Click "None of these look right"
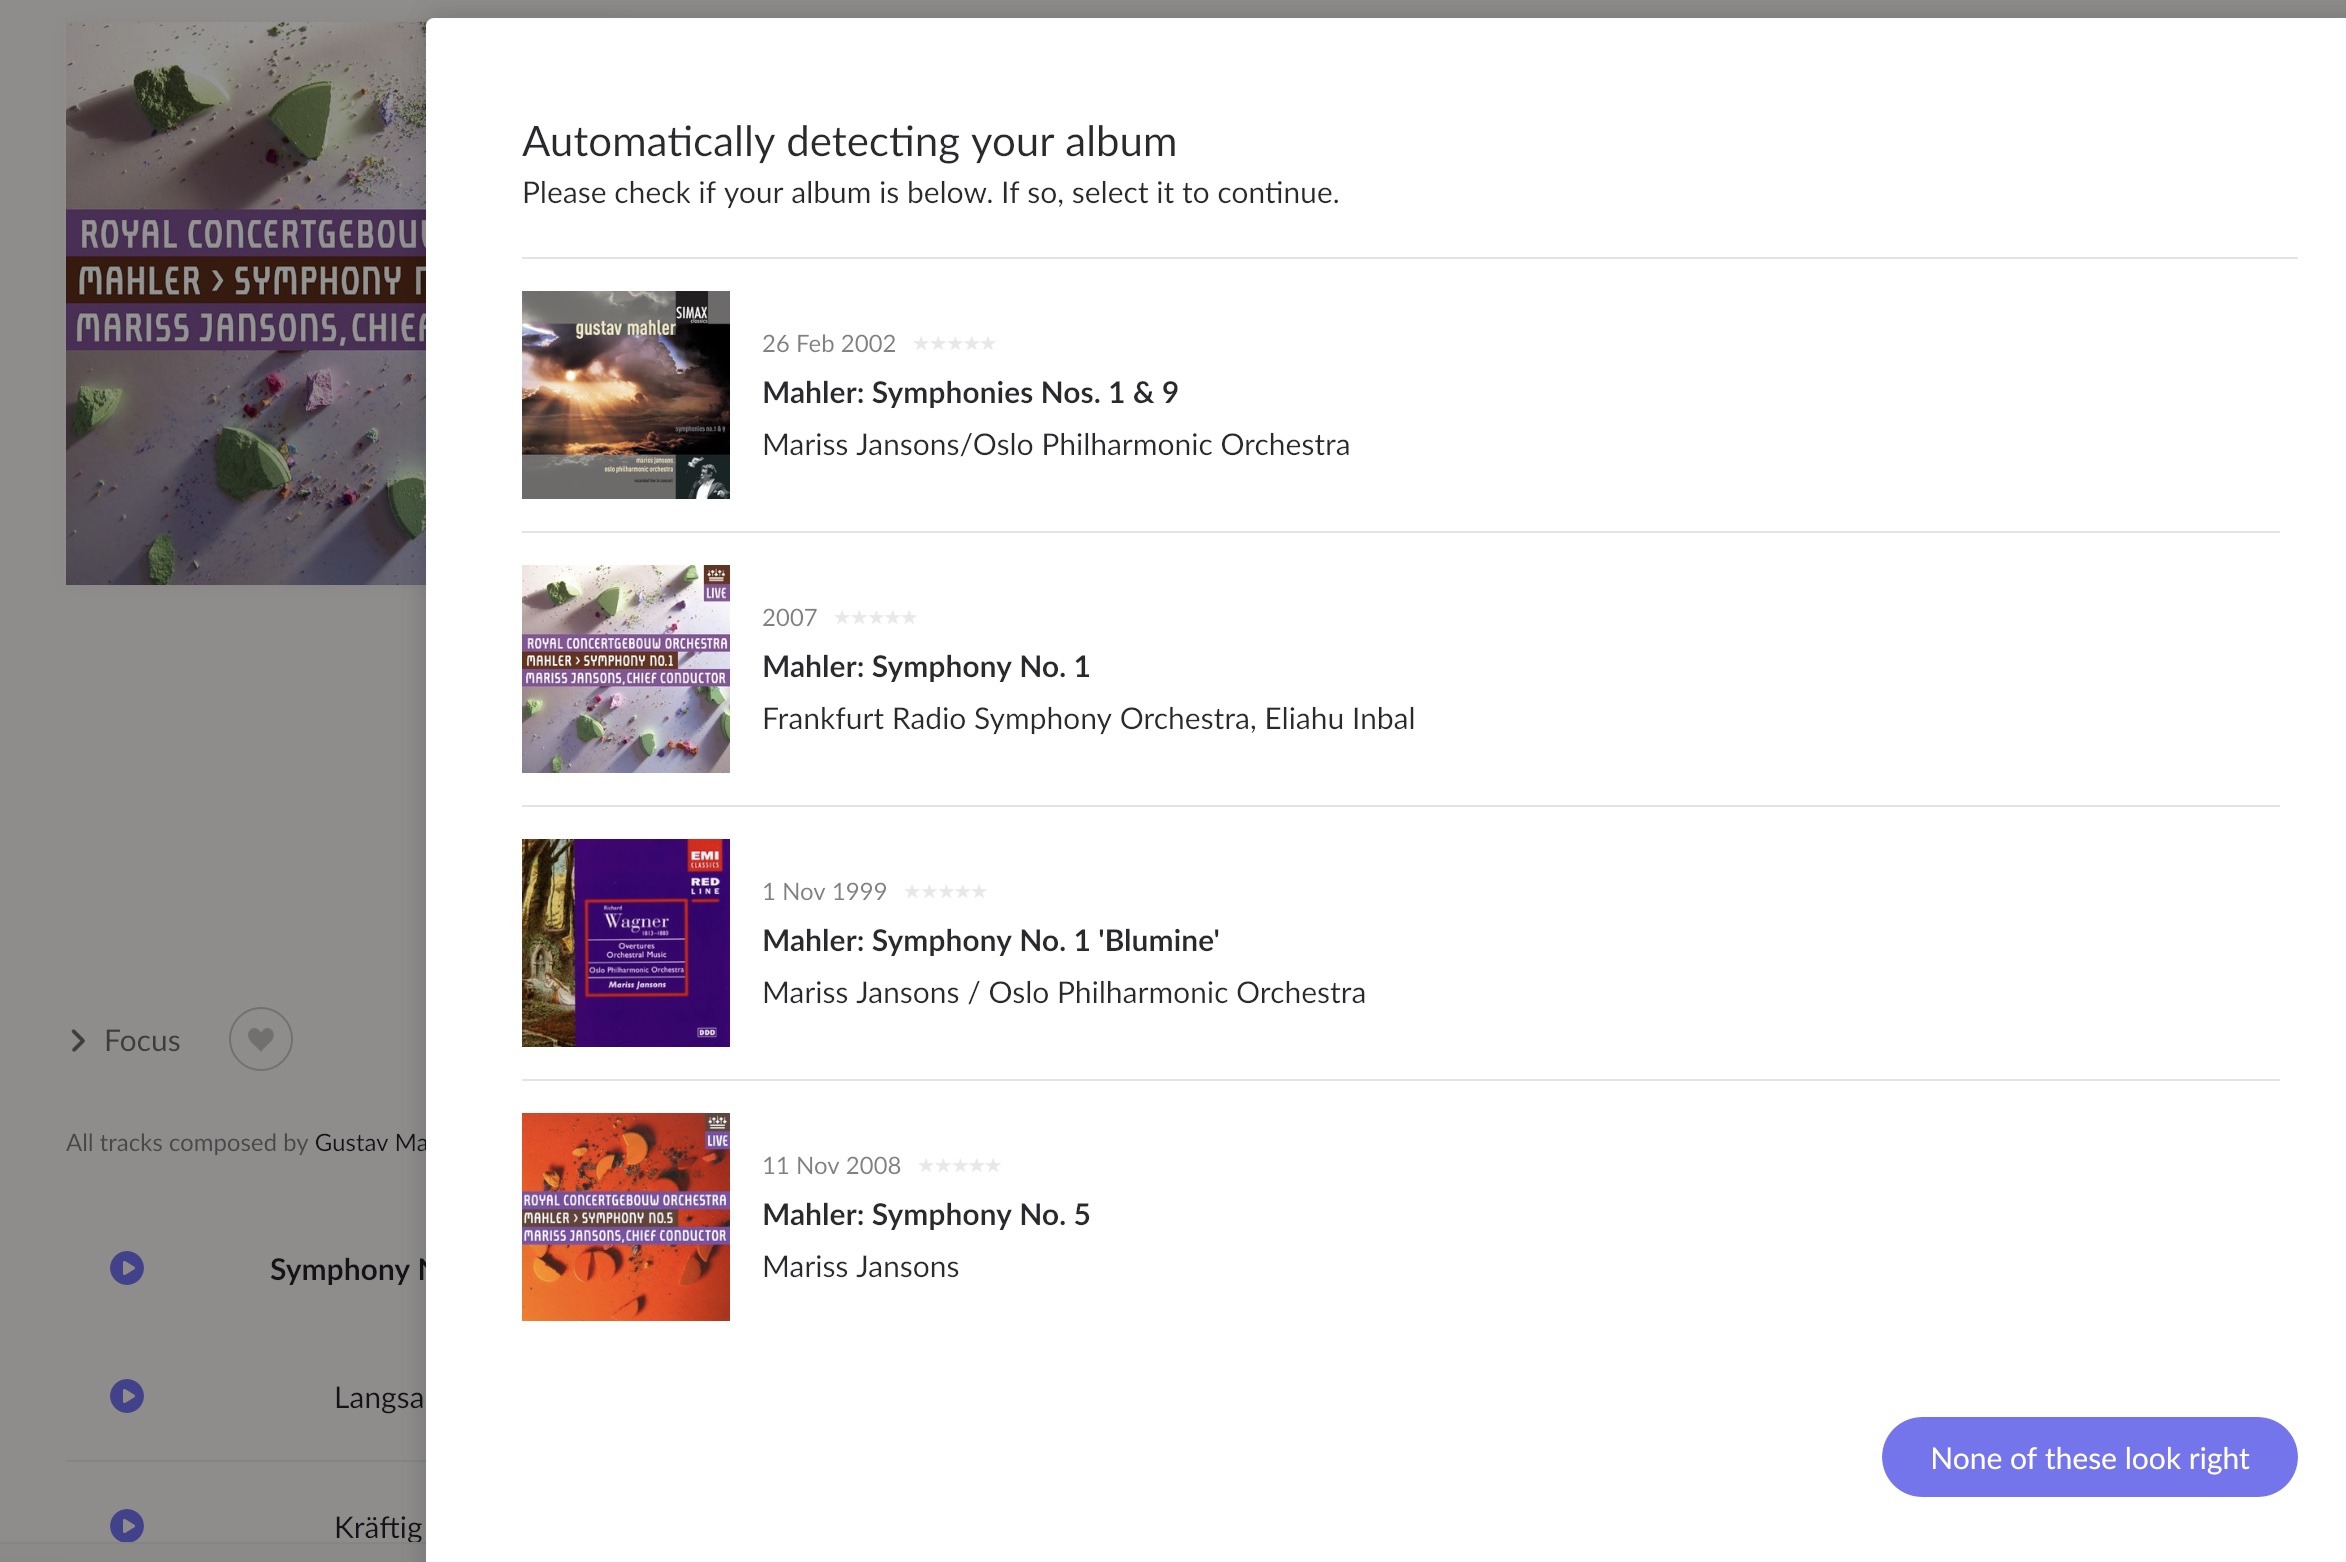Screen dimensions: 2346x1562 [x=2088, y=1457]
